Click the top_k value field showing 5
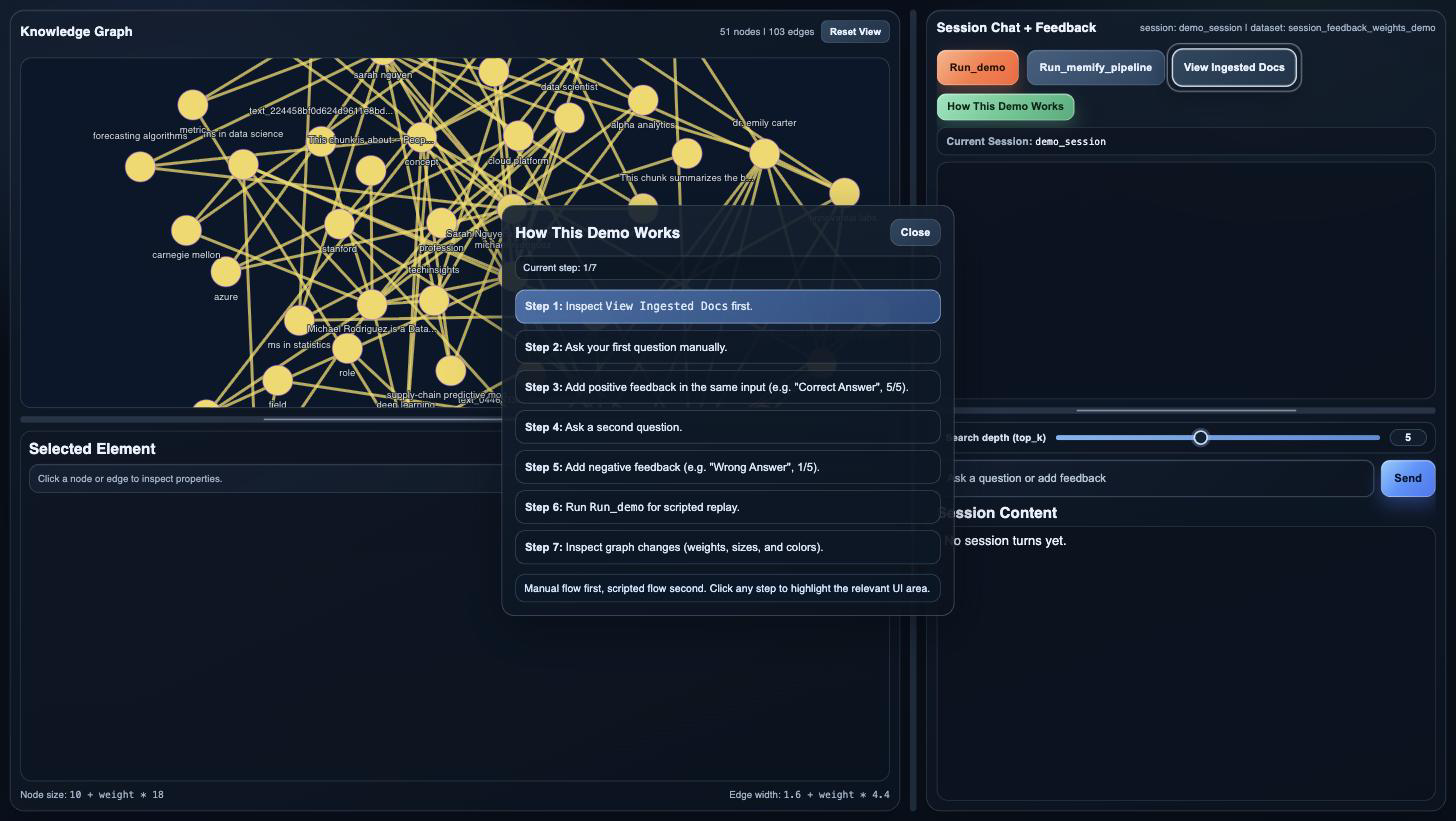Viewport: 1456px width, 821px height. click(1407, 437)
